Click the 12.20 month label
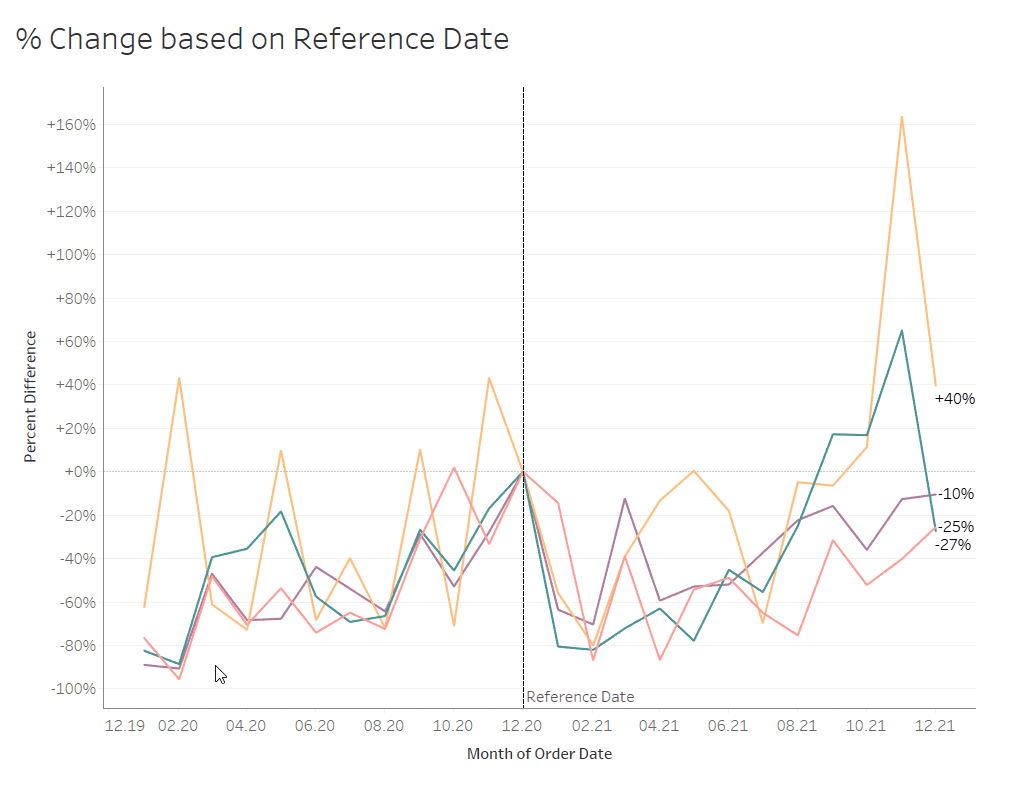 click(x=522, y=726)
